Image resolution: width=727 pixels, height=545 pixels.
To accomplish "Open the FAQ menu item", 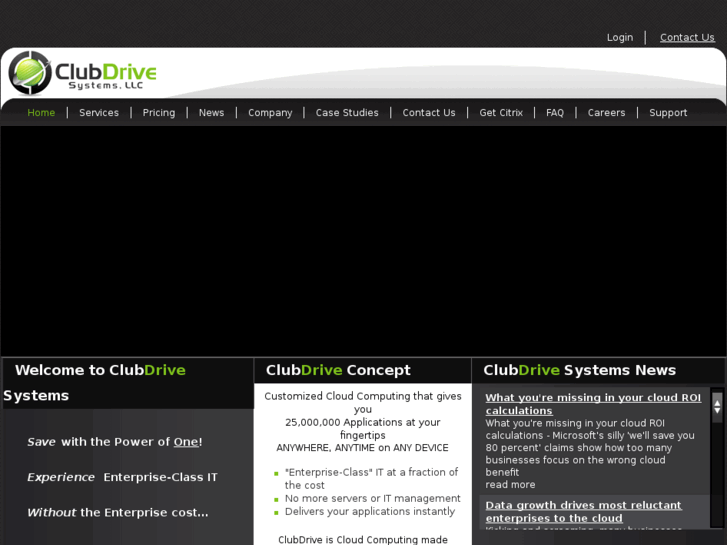I will 555,113.
